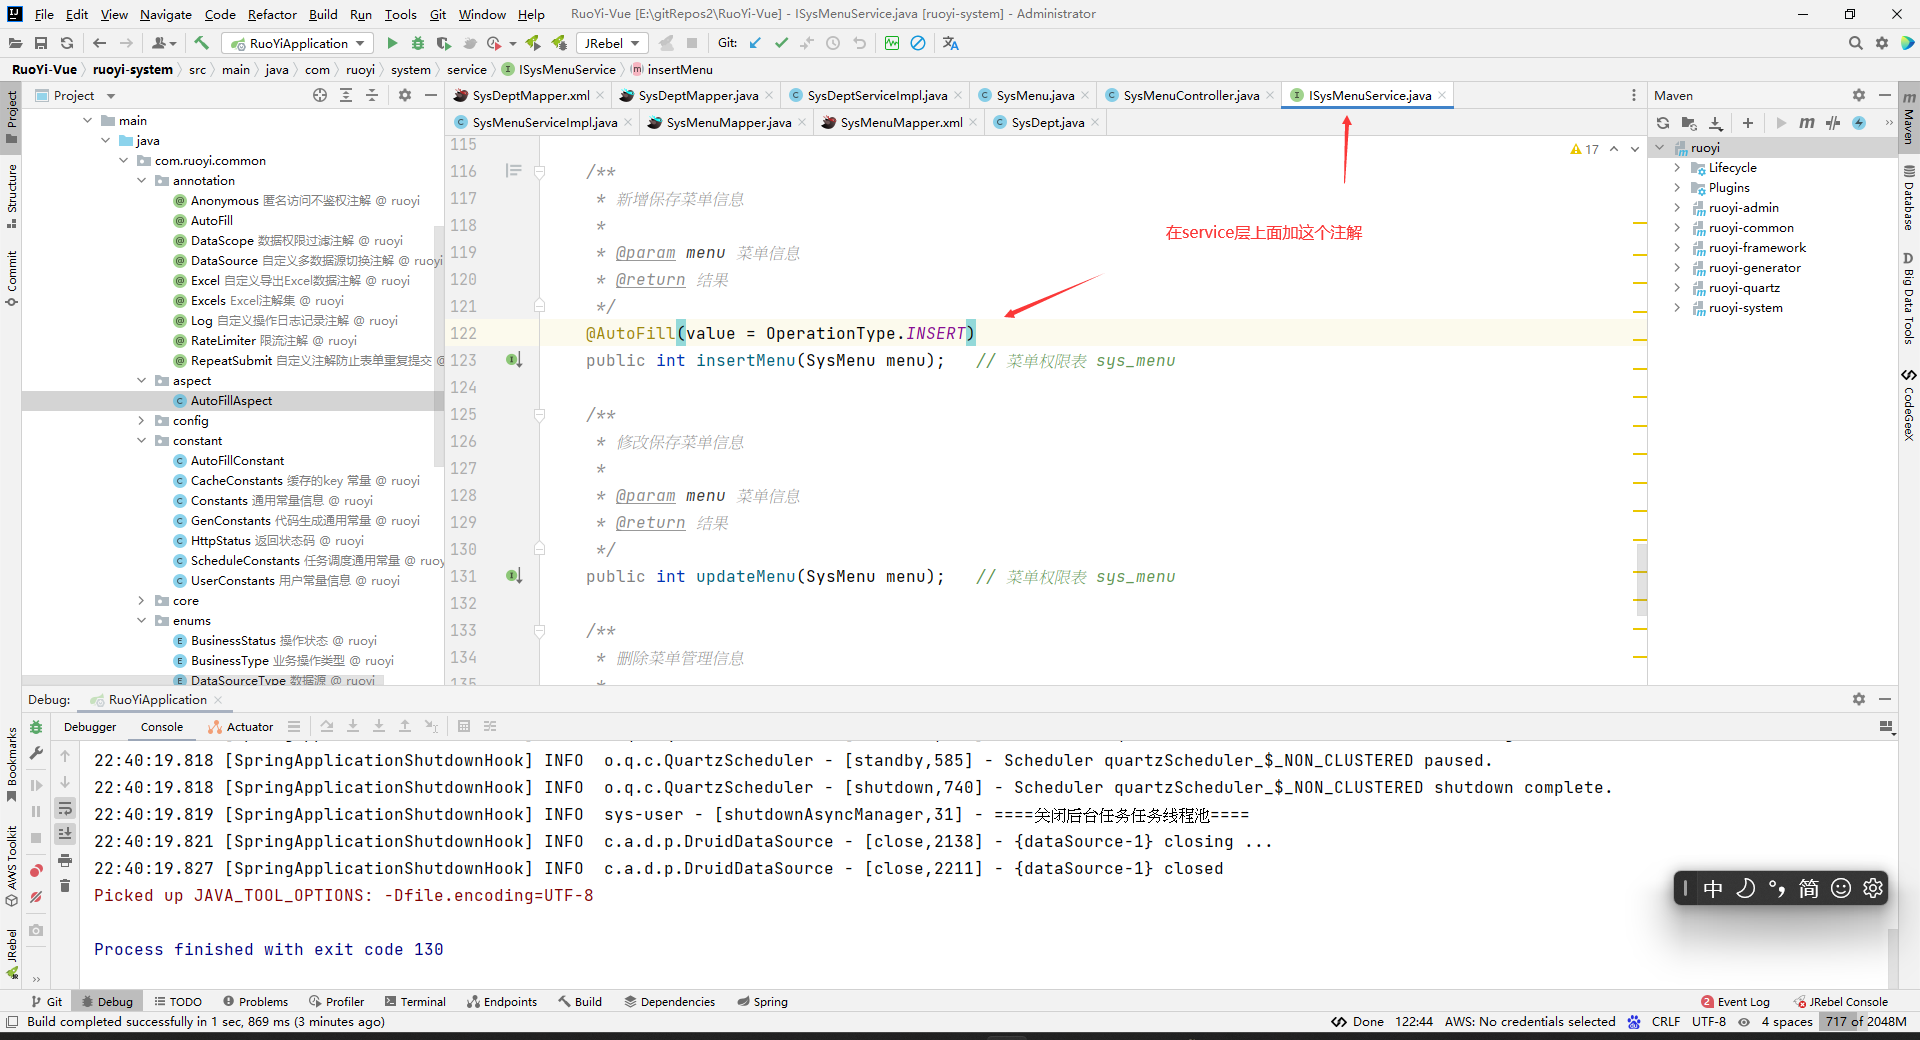
Task: Click Clear All trash icon in console
Action: [x=65, y=886]
